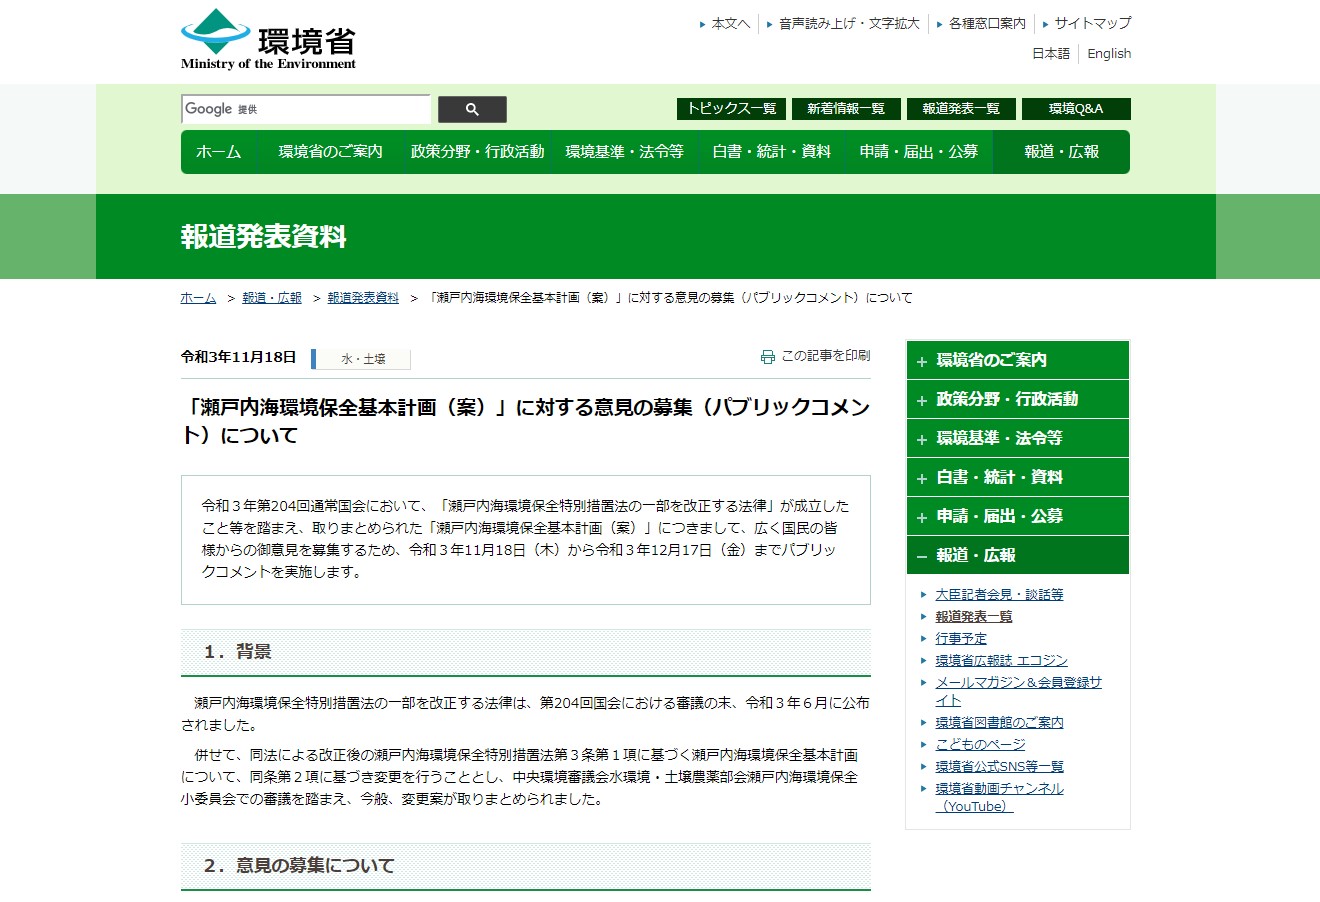Click the 環境Q&A button
The height and width of the screenshot is (902, 1320).
point(1076,109)
